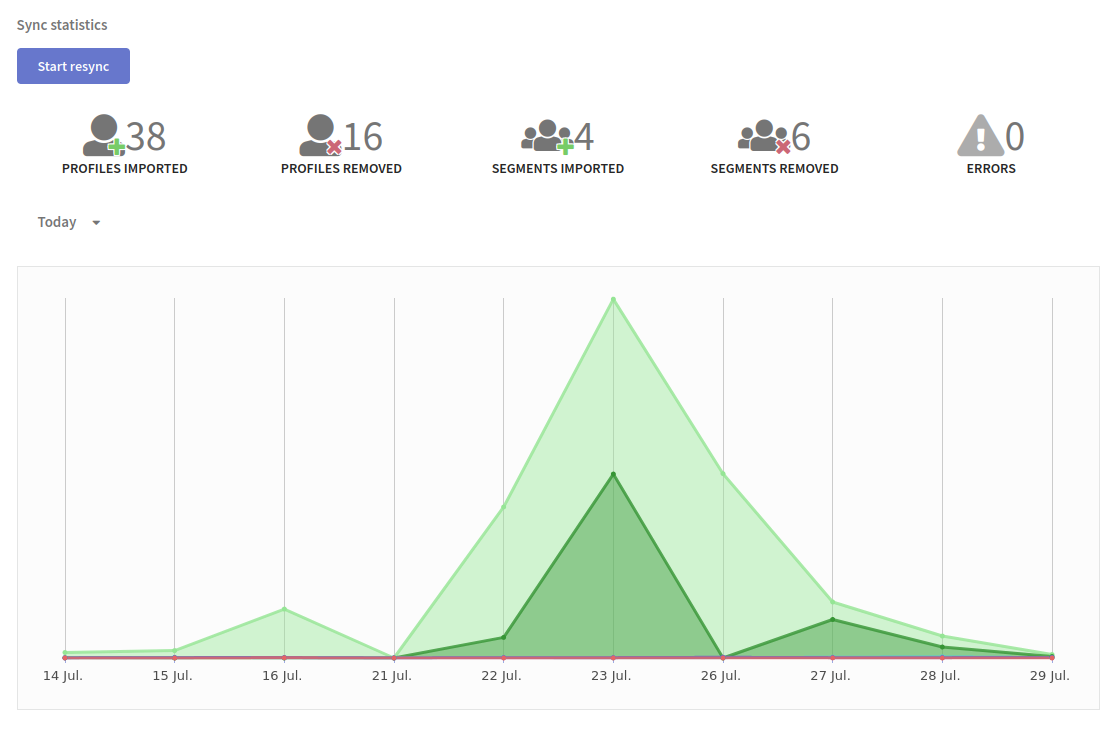Click the 21 Jul. axis label
Image resolution: width=1114 pixels, height=738 pixels.
(391, 675)
